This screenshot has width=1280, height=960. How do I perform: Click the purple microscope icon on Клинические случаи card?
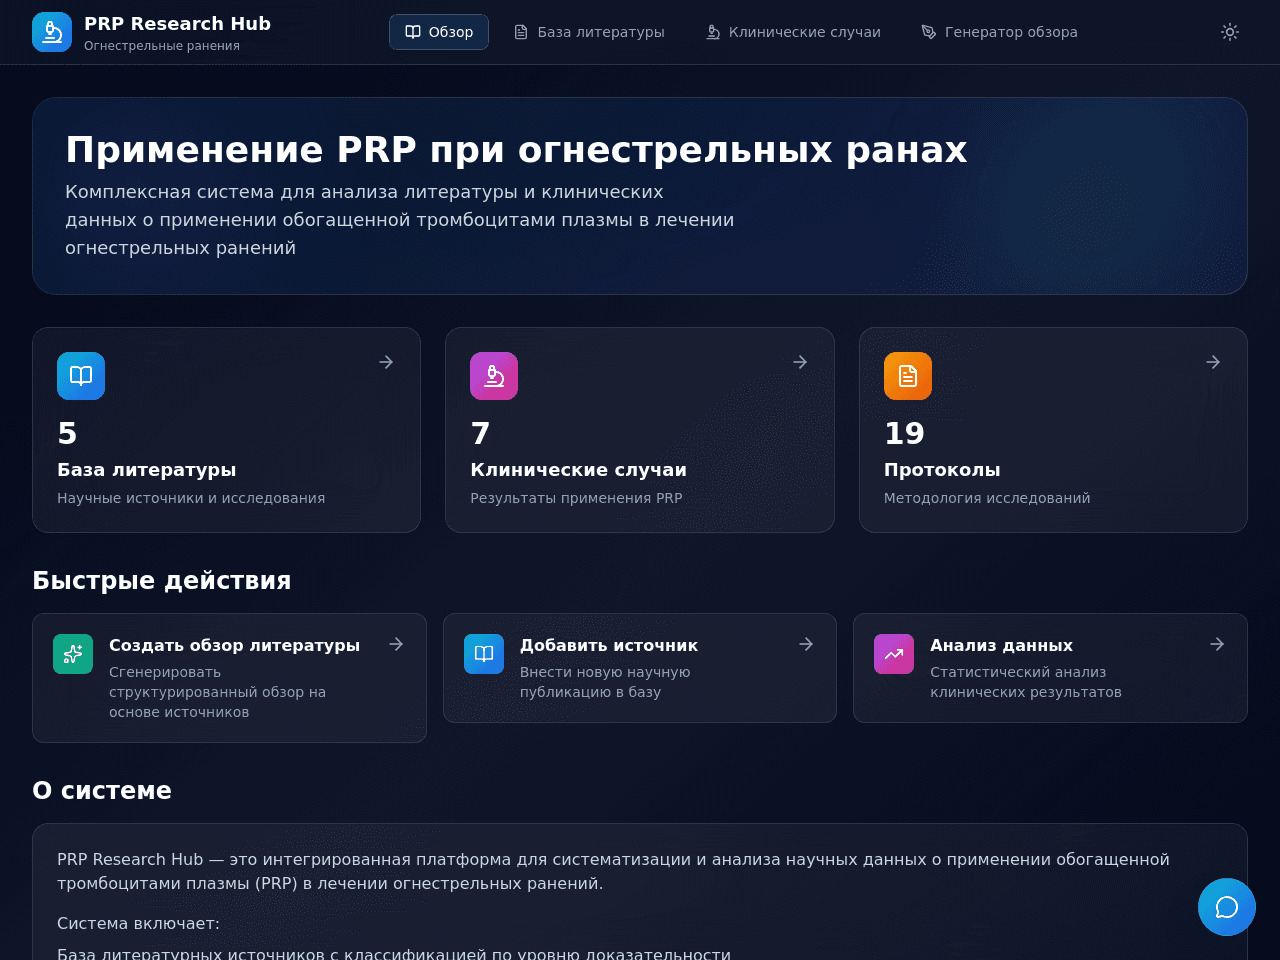(x=494, y=376)
